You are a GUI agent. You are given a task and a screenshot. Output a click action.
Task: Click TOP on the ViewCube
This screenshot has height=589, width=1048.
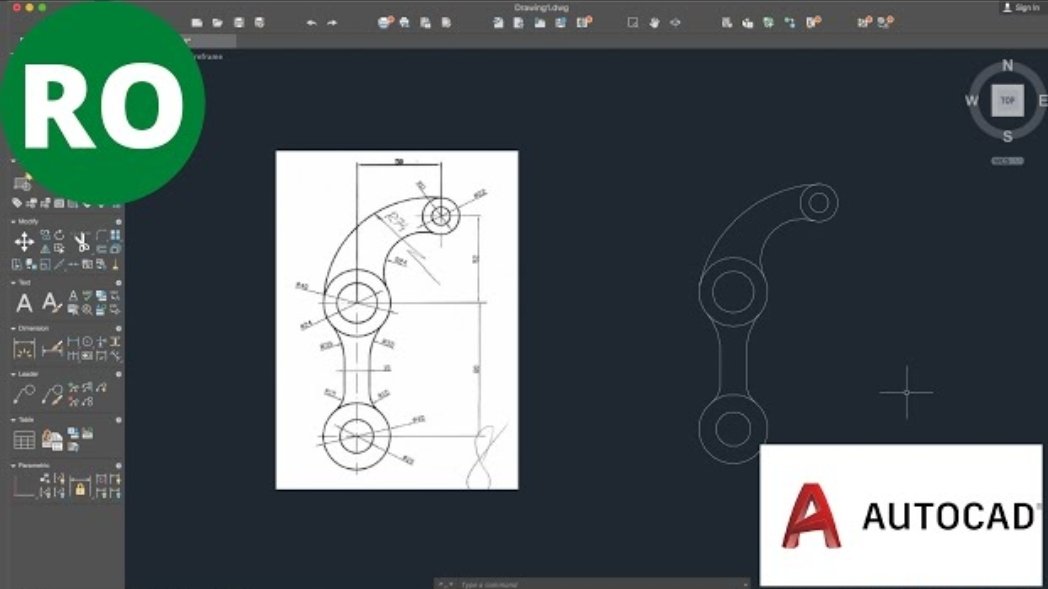tap(1006, 101)
